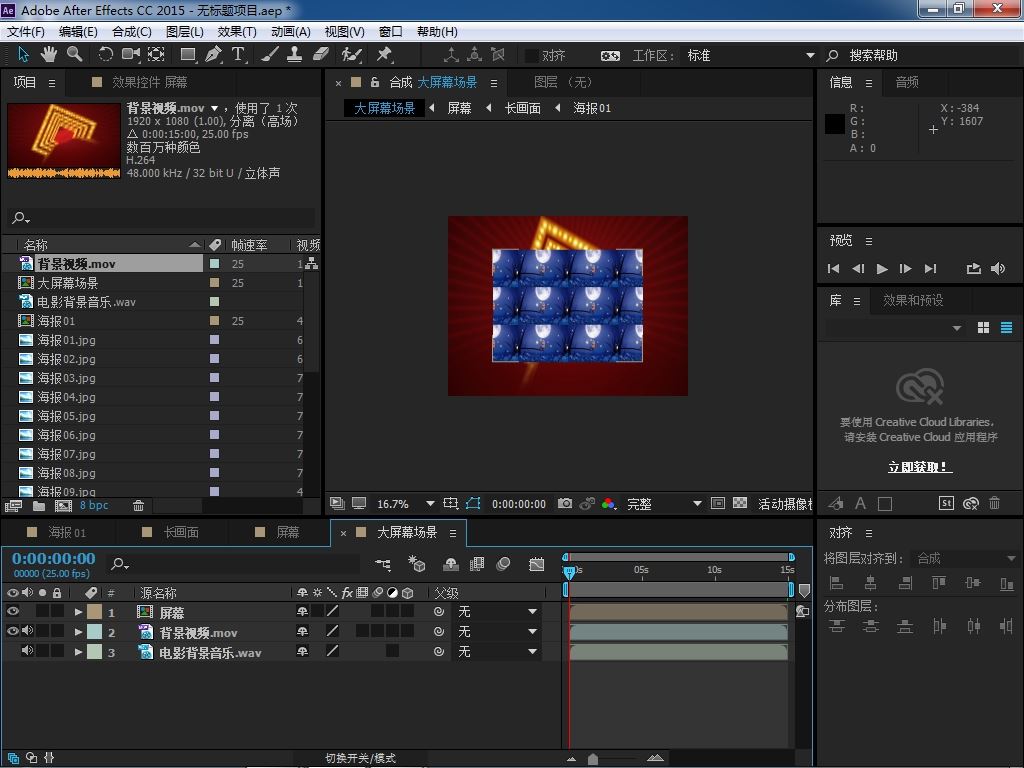The height and width of the screenshot is (768, 1024).
Task: Select the Puppet Pin tool
Action: [x=384, y=55]
